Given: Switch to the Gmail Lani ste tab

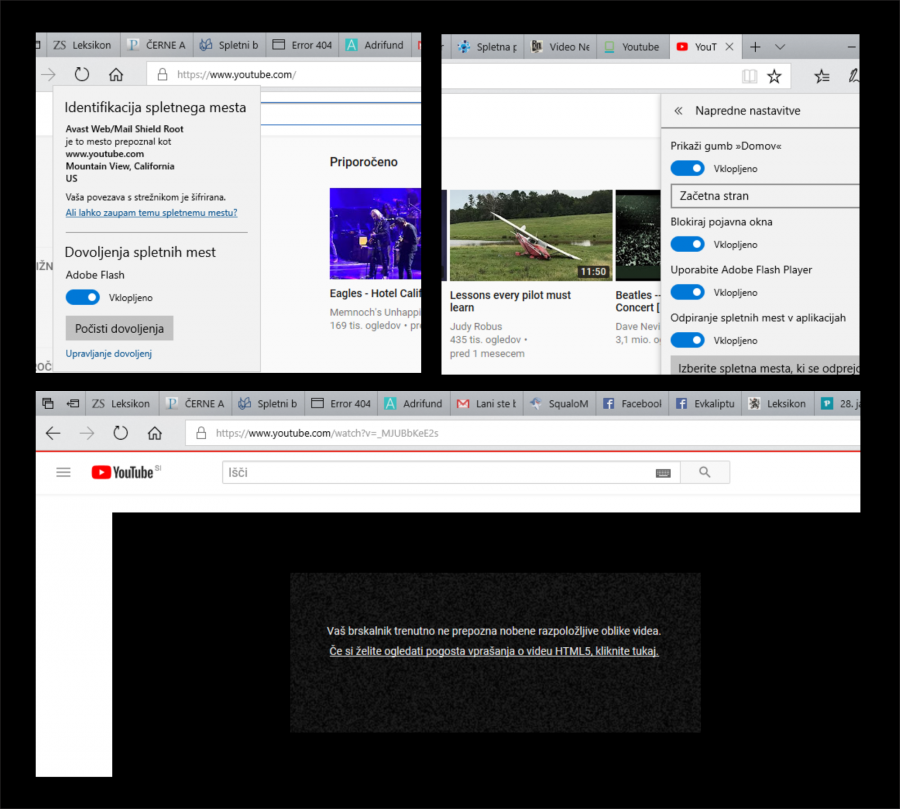Looking at the screenshot, I should click(x=487, y=404).
